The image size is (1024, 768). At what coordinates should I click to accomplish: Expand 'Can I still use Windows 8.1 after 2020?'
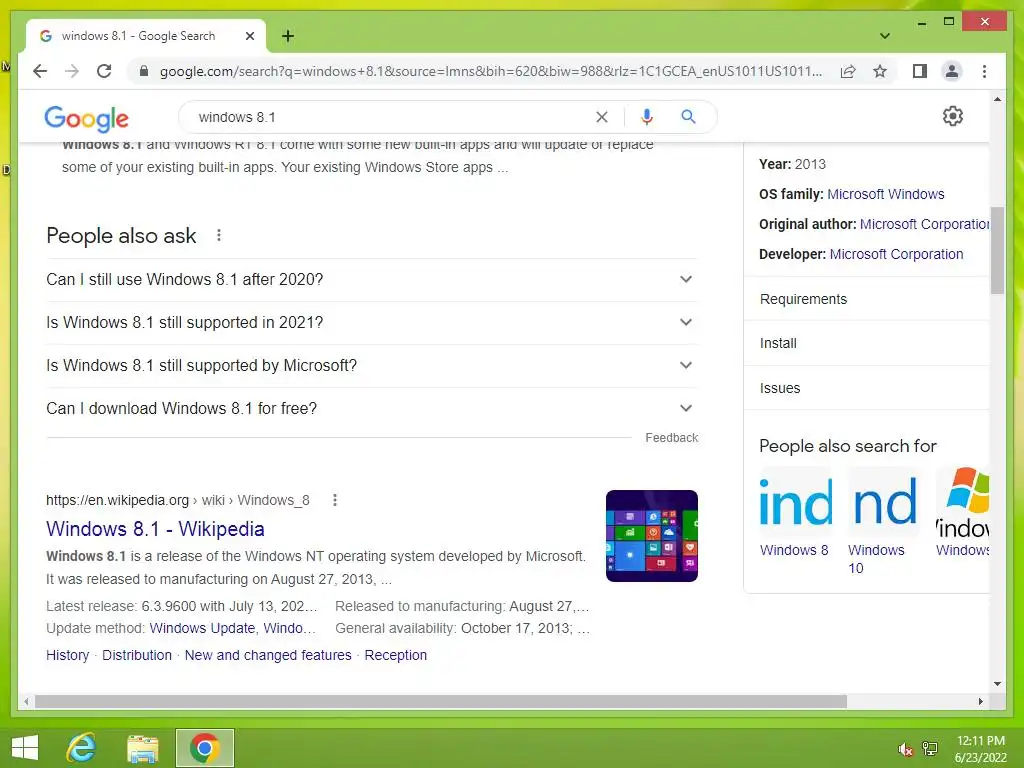pyautogui.click(x=371, y=280)
